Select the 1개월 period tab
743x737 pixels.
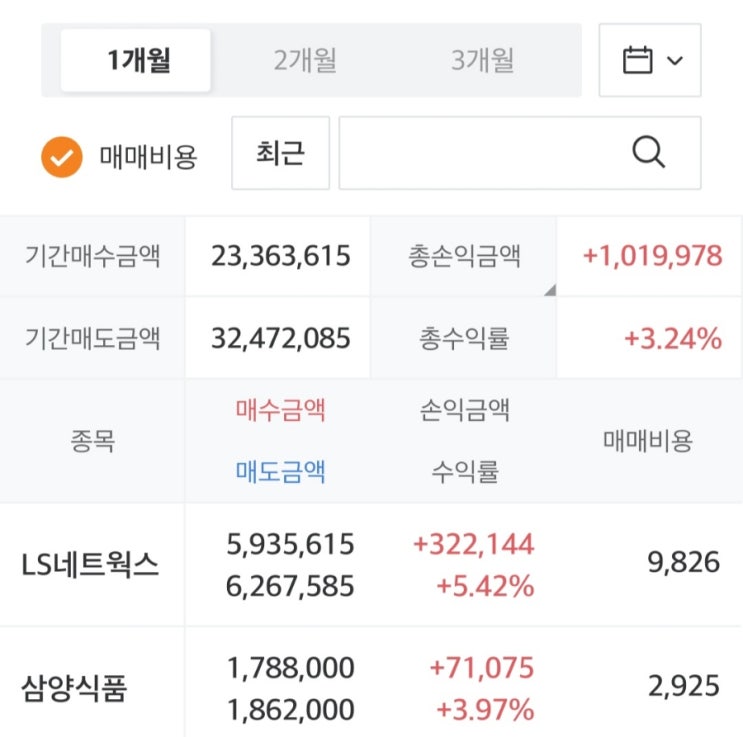(138, 60)
